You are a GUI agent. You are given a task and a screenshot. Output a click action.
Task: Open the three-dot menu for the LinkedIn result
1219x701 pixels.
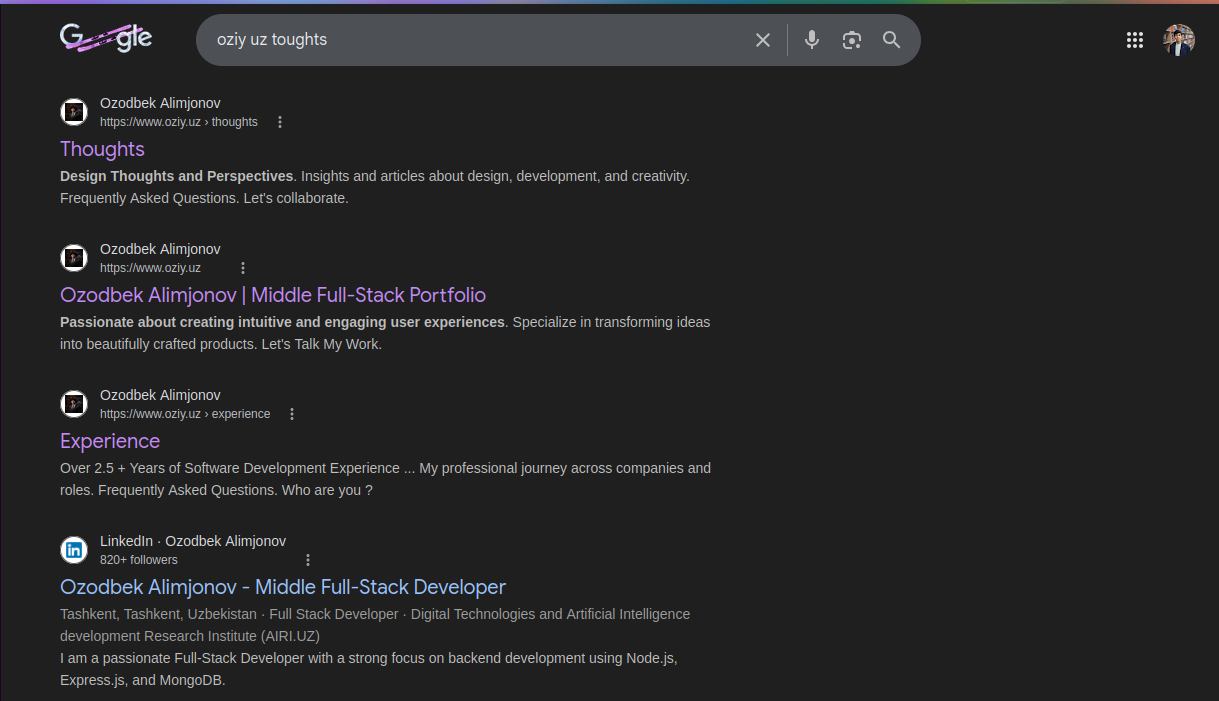(x=308, y=559)
